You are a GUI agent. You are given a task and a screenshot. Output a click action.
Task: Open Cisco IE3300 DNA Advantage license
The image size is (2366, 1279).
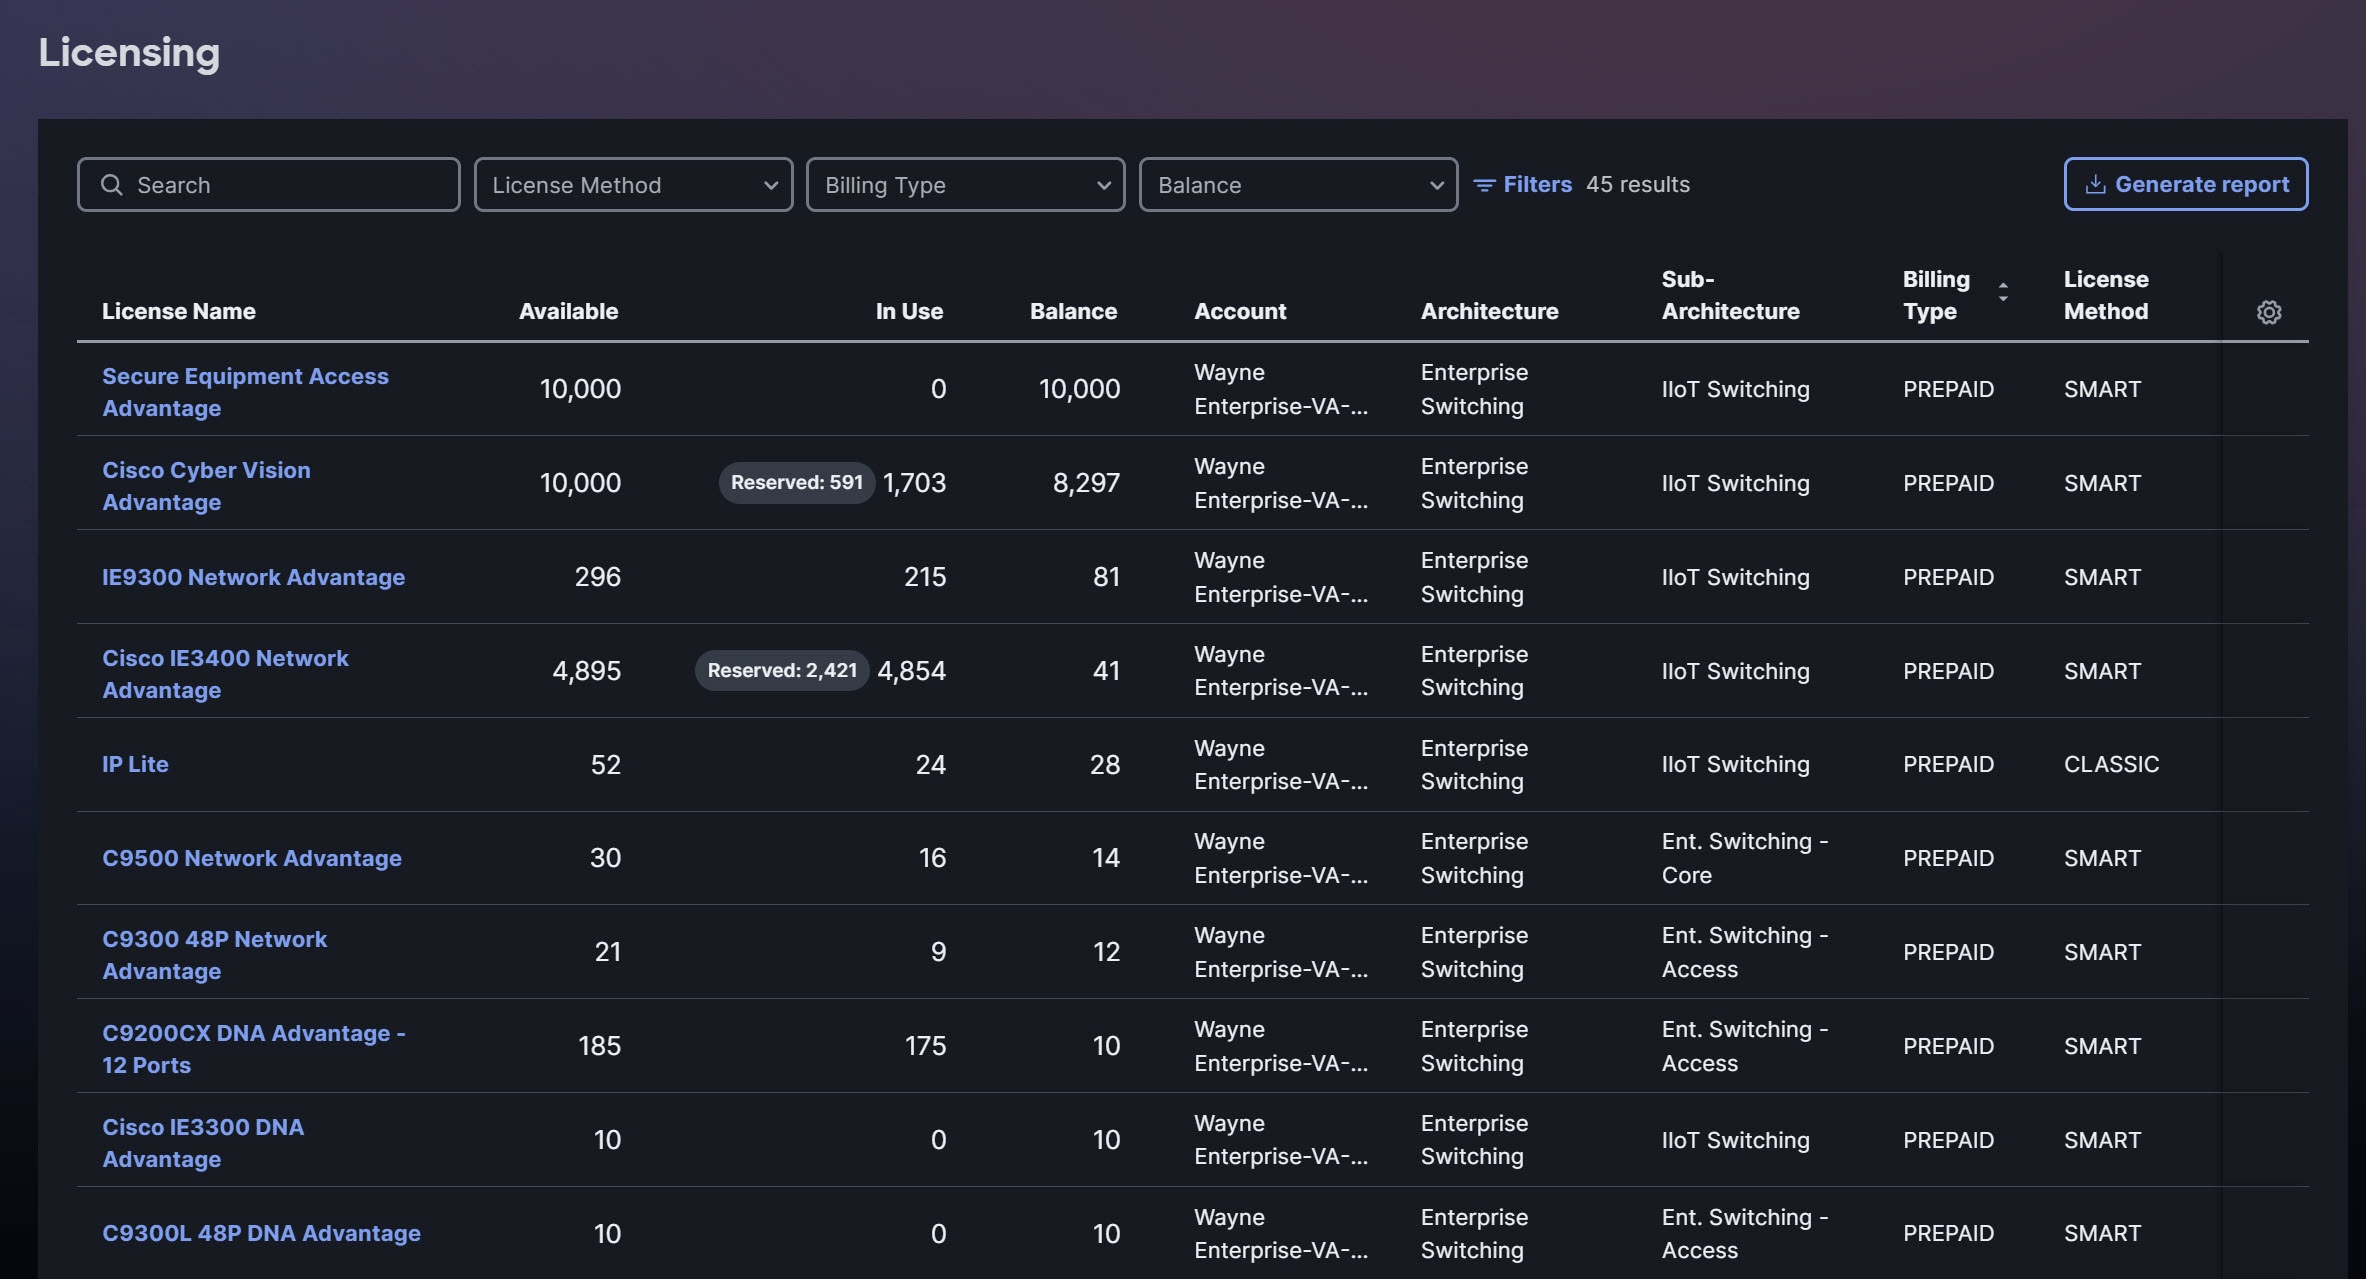tap(203, 1143)
